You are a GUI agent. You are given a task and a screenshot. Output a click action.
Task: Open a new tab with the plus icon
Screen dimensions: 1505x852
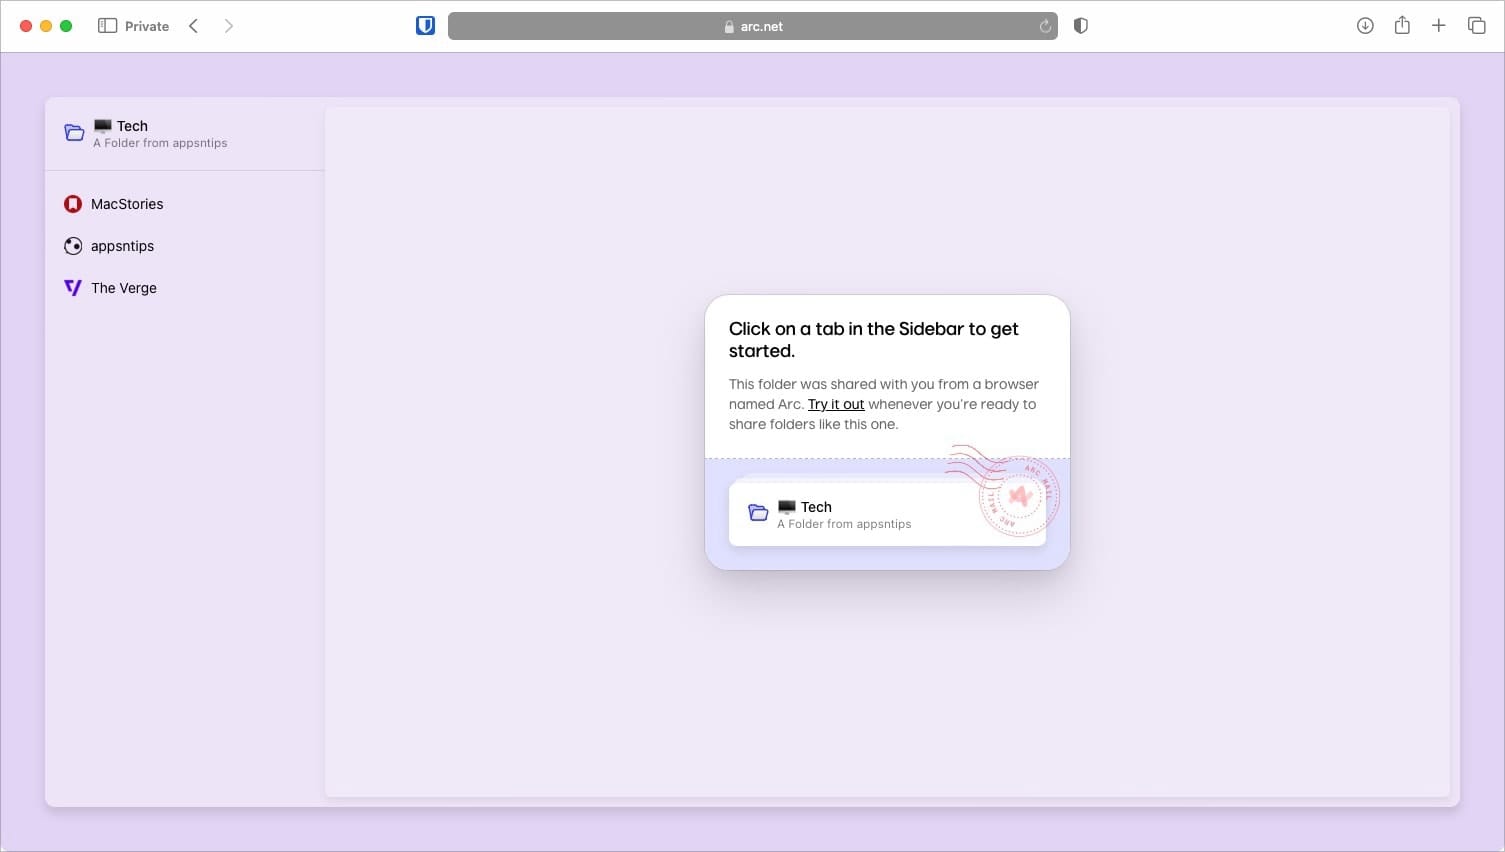click(x=1439, y=25)
